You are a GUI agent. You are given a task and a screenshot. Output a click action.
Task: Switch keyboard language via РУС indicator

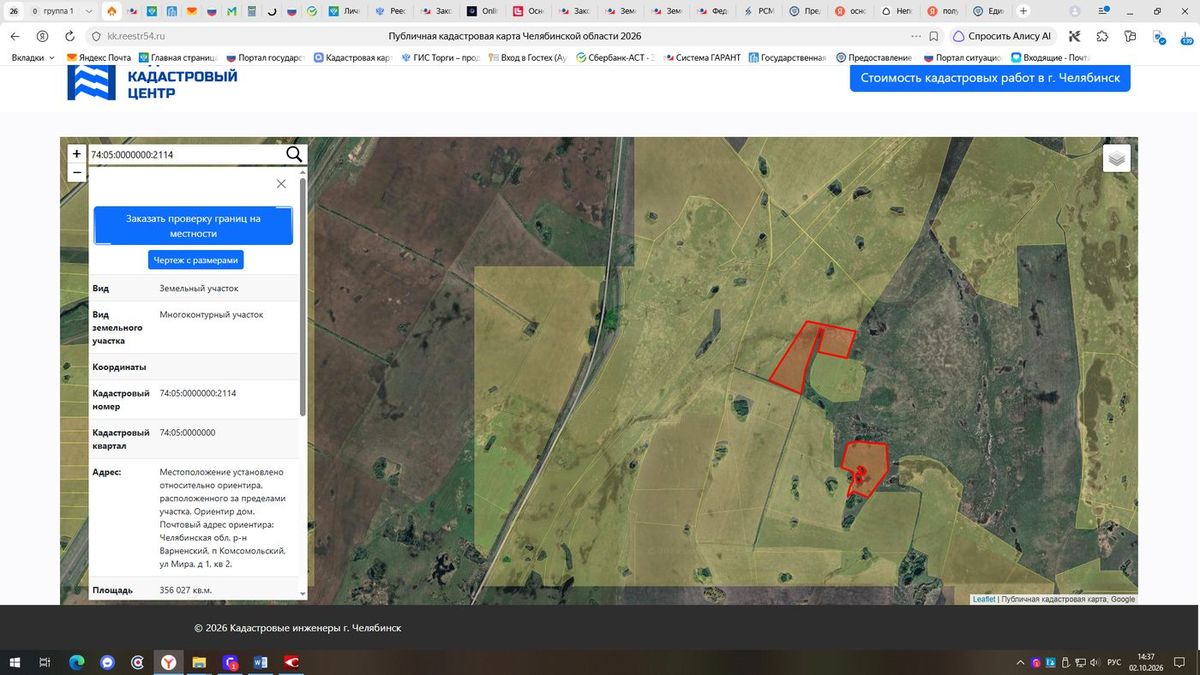tap(1114, 663)
